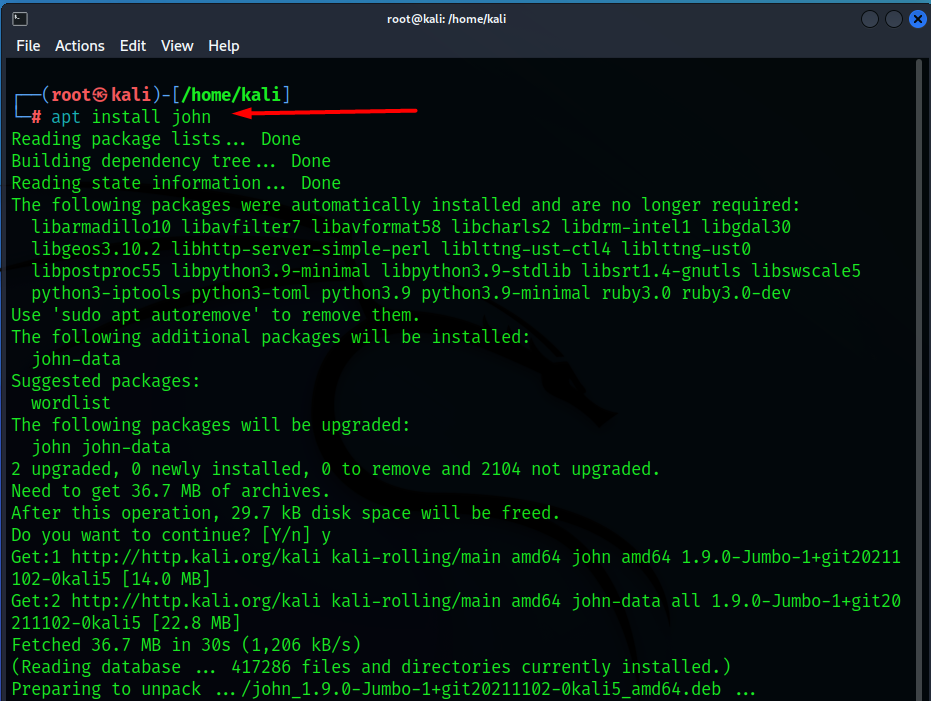Click the prompt path /home/kali

231,95
